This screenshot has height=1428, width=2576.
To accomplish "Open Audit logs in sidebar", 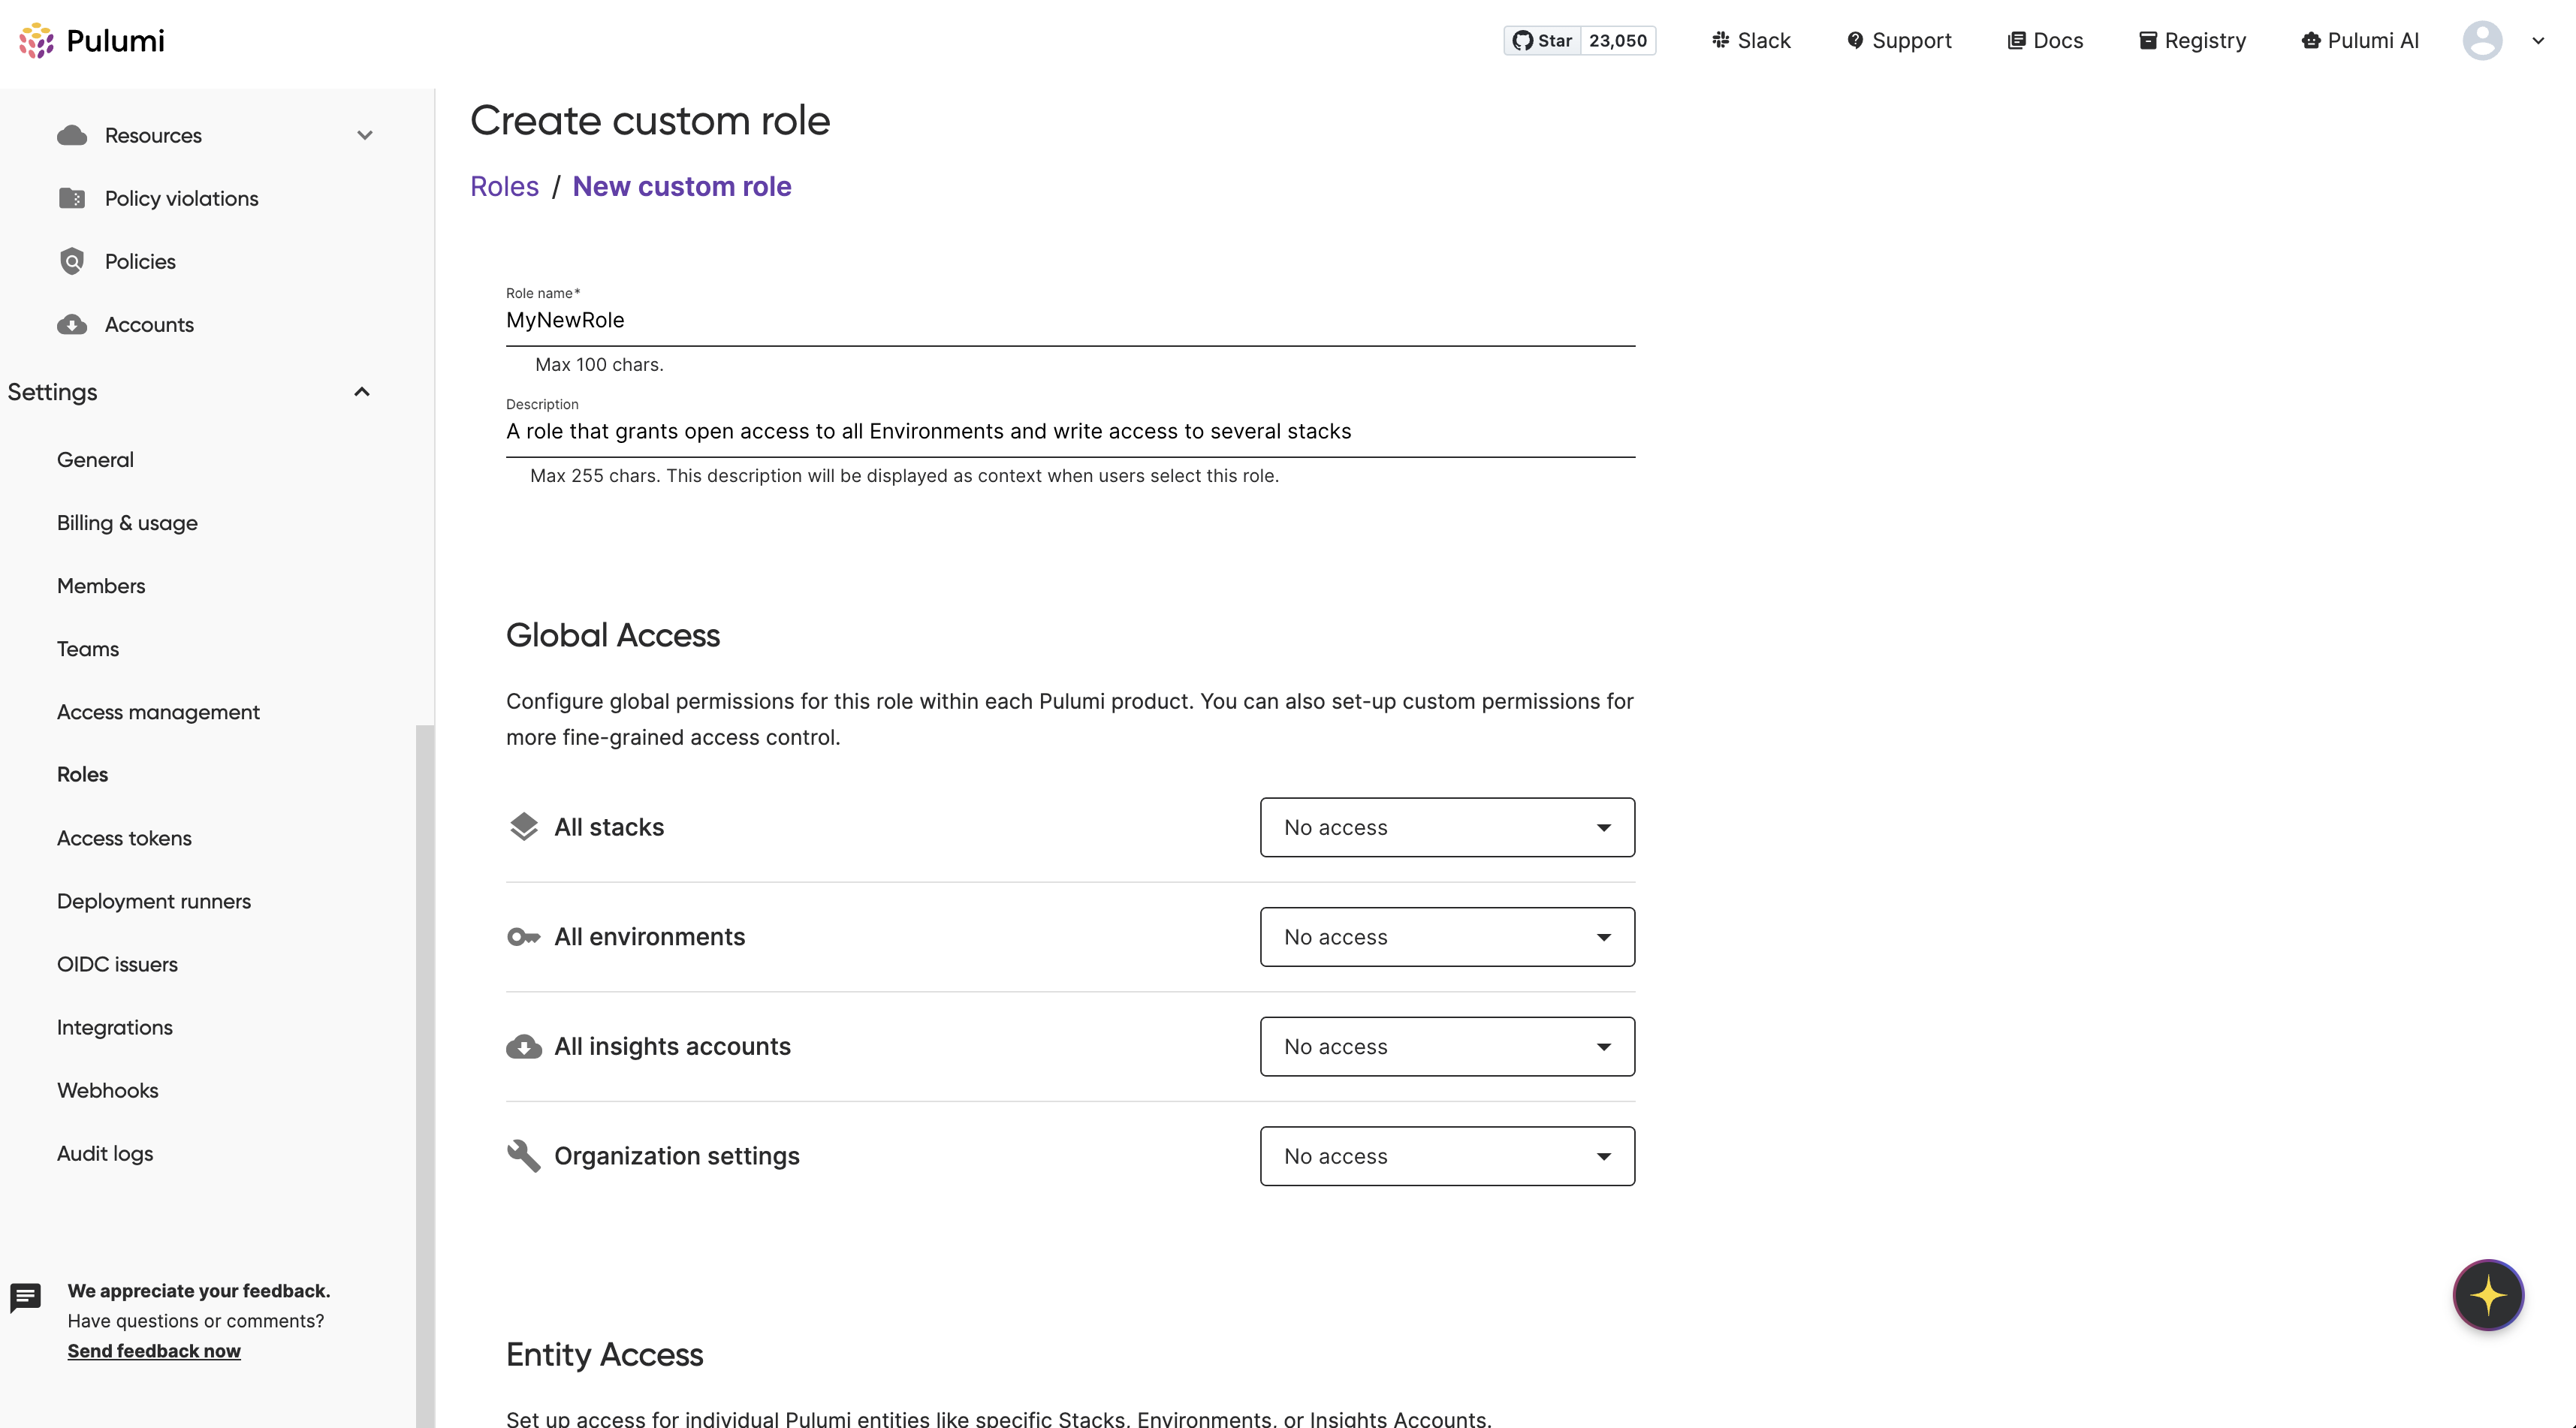I will (x=105, y=1153).
